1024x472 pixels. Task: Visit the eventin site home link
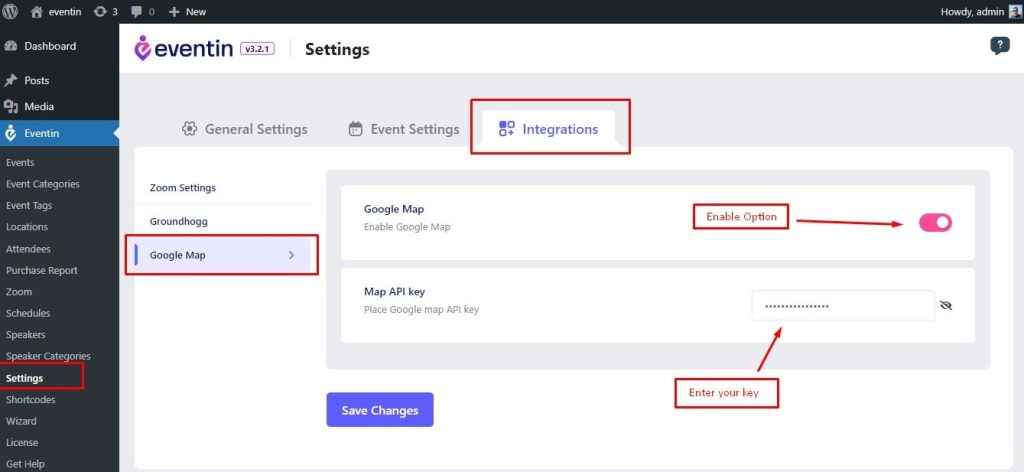pyautogui.click(x=56, y=12)
